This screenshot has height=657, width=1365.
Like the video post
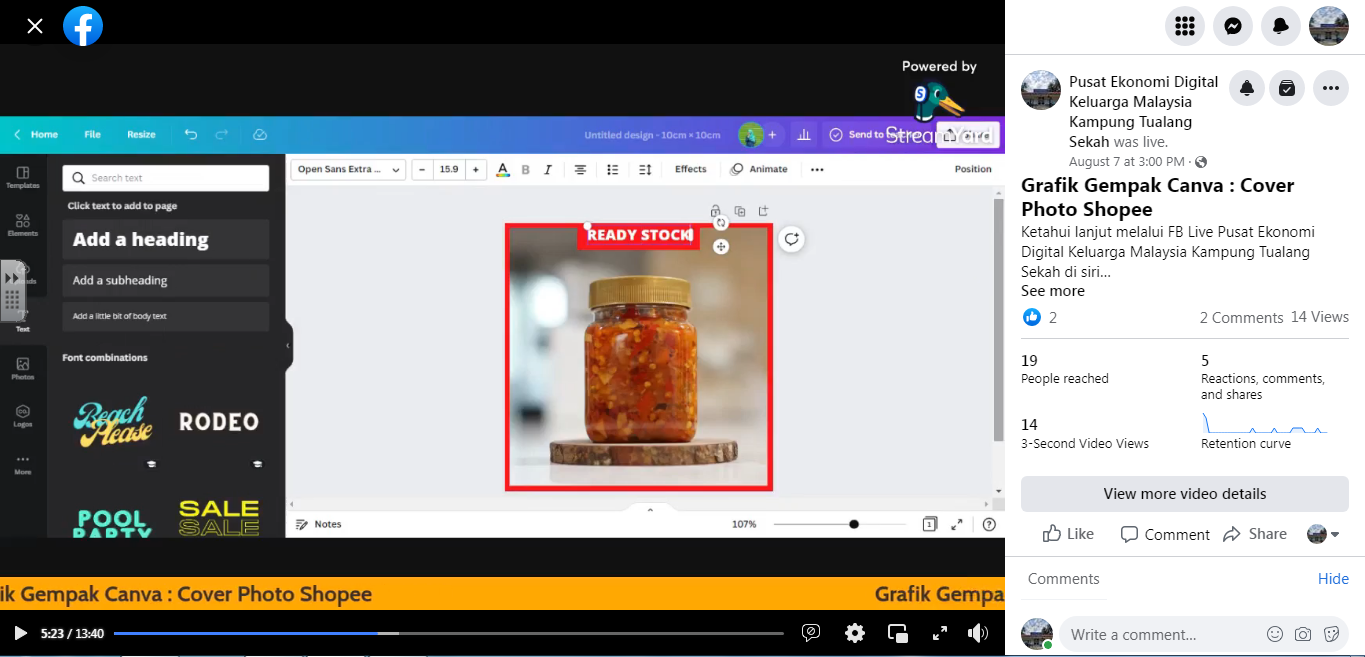1068,534
